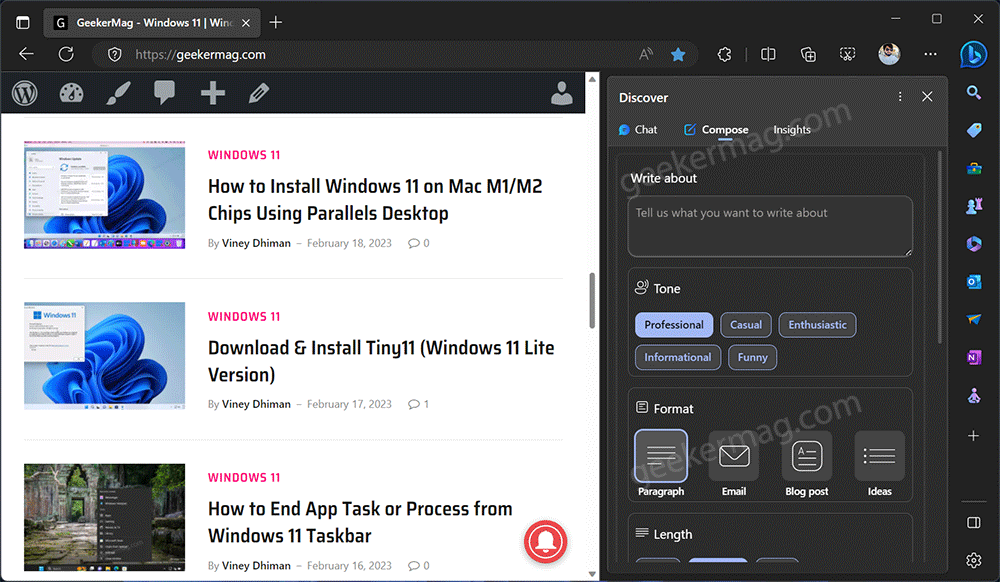This screenshot has height=582, width=1000.
Task: Select the Enthusiastic tone
Action: [818, 325]
